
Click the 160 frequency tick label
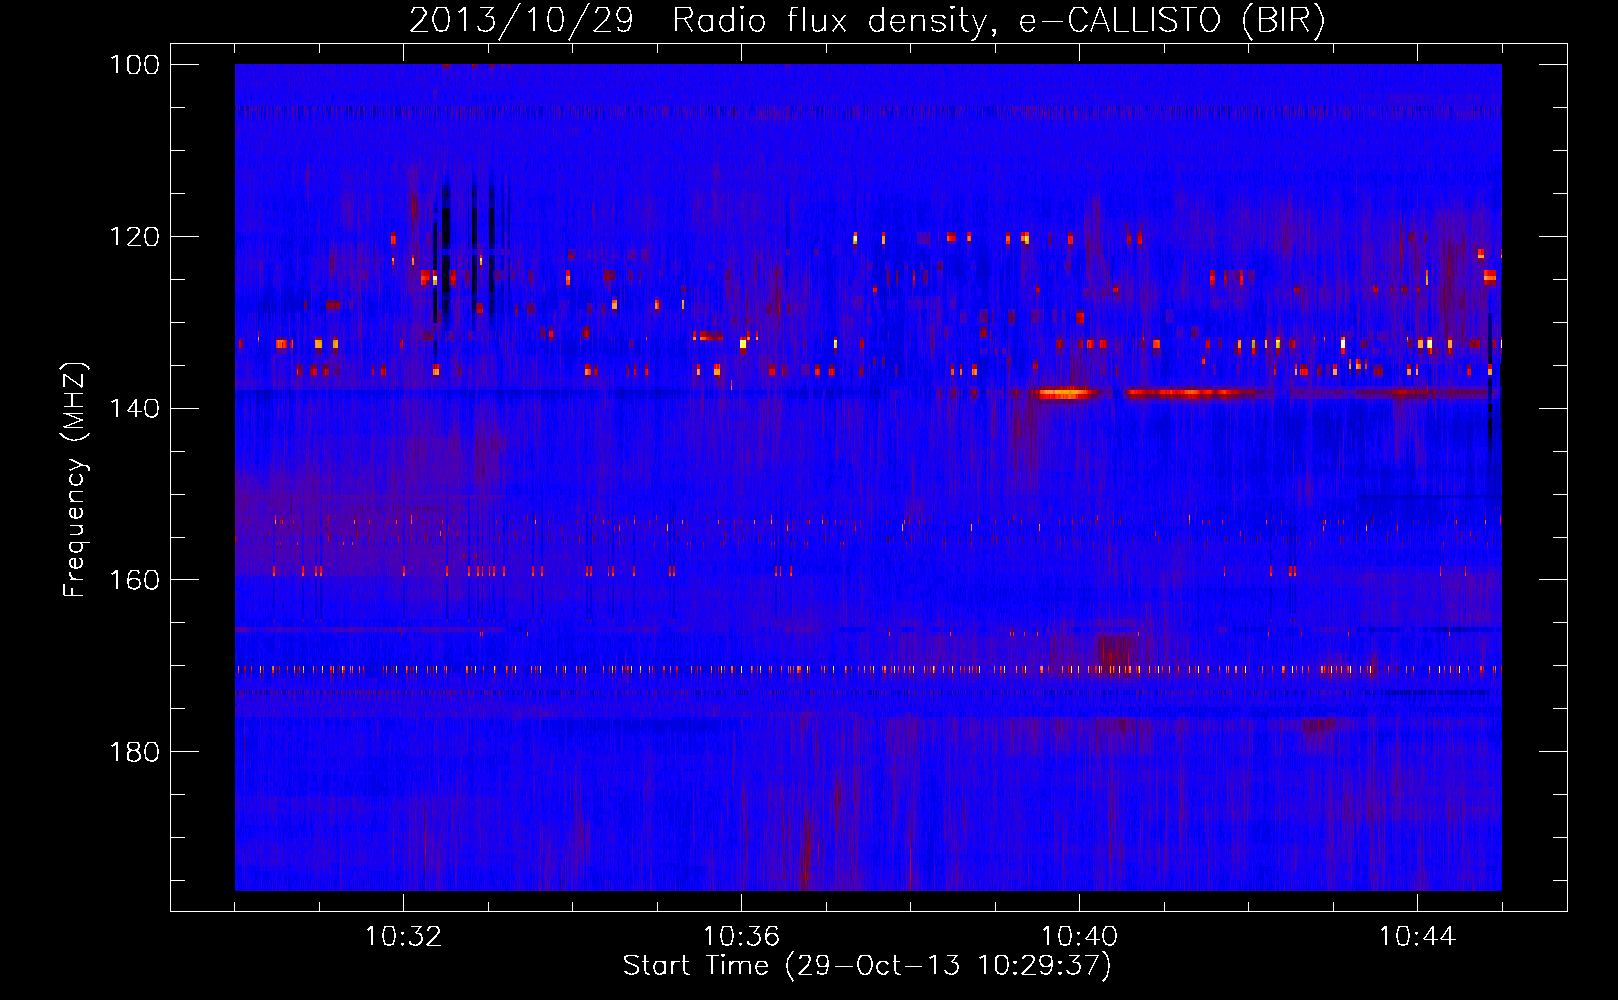[134, 580]
